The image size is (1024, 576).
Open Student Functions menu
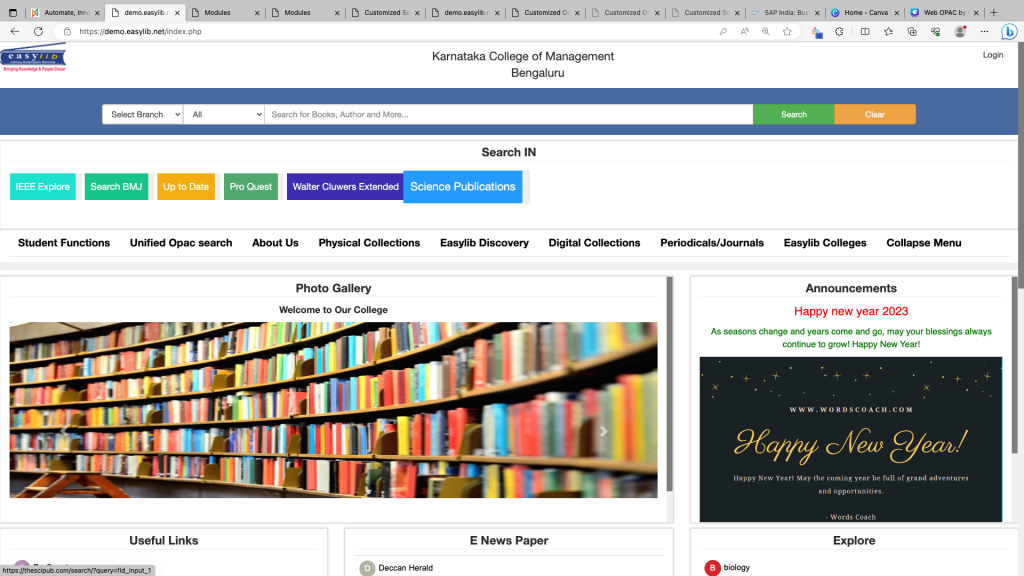pyautogui.click(x=64, y=243)
